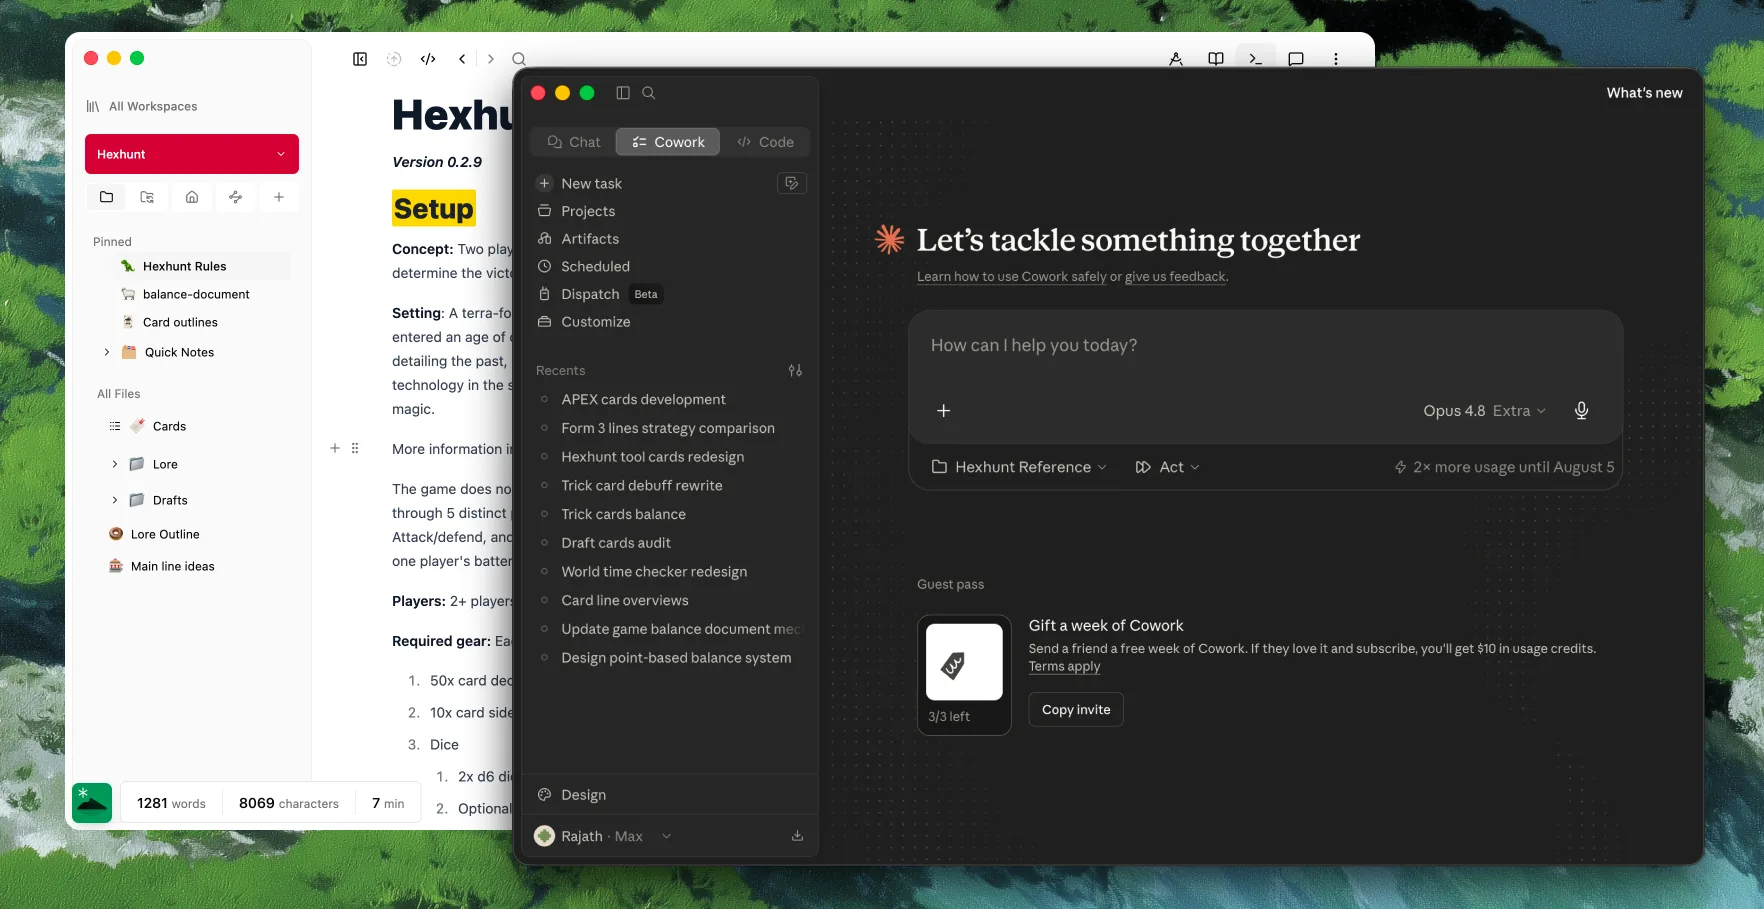Open Design in Cowork sidebar
Image resolution: width=1764 pixels, height=909 pixels.
[583, 795]
